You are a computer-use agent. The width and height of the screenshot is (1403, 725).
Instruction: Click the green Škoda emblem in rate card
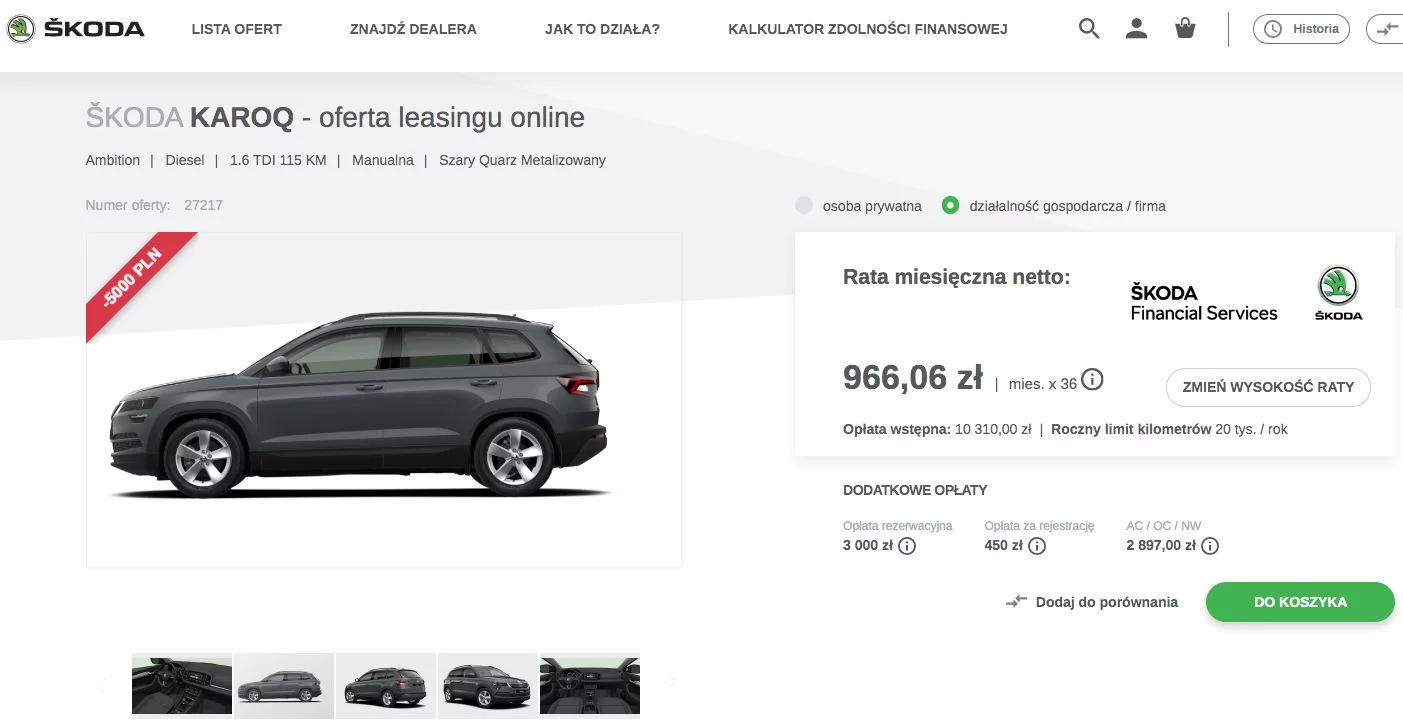[1338, 293]
